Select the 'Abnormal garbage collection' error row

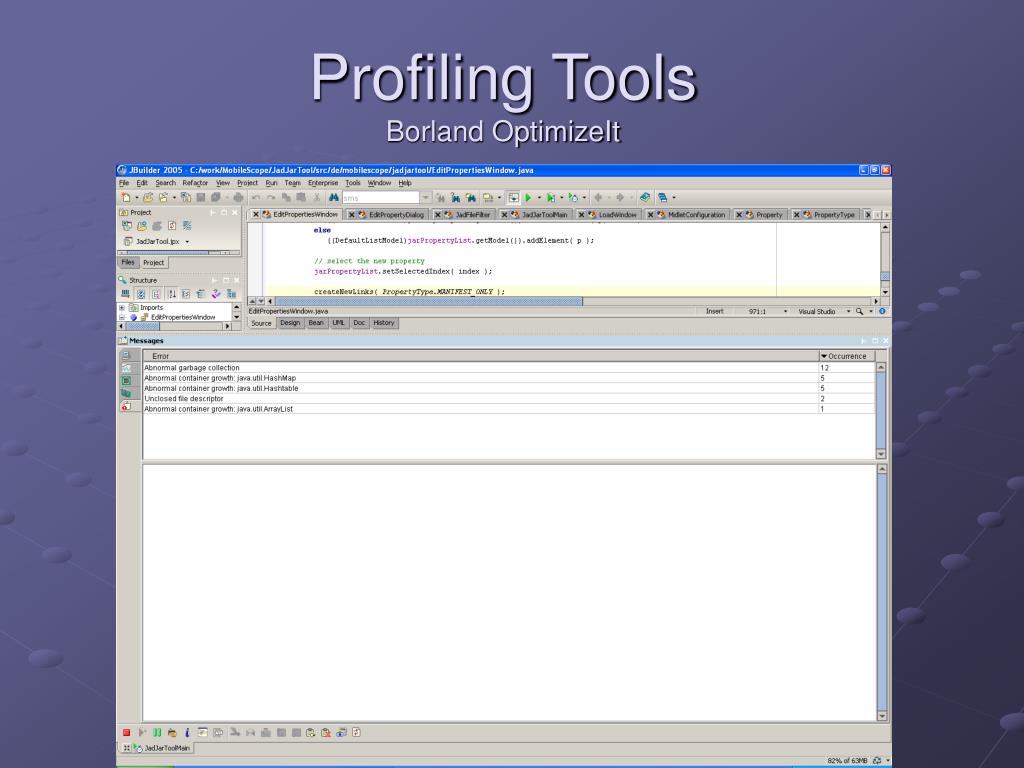tap(509, 368)
